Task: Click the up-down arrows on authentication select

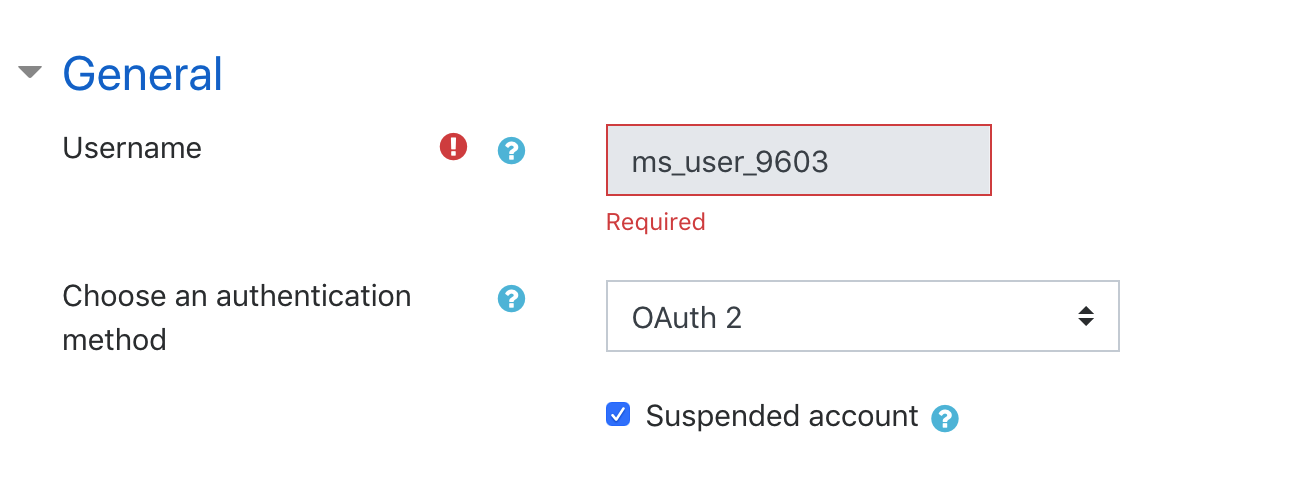Action: pyautogui.click(x=1085, y=317)
